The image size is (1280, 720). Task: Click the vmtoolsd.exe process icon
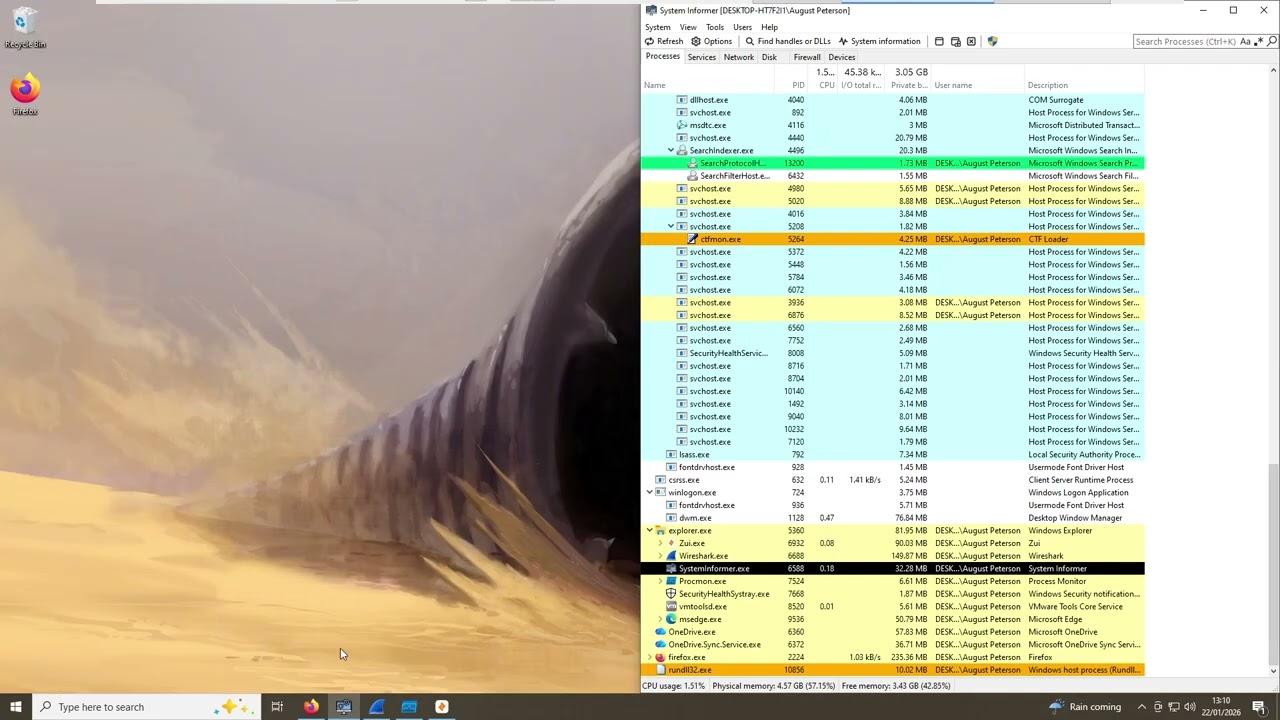tap(671, 606)
